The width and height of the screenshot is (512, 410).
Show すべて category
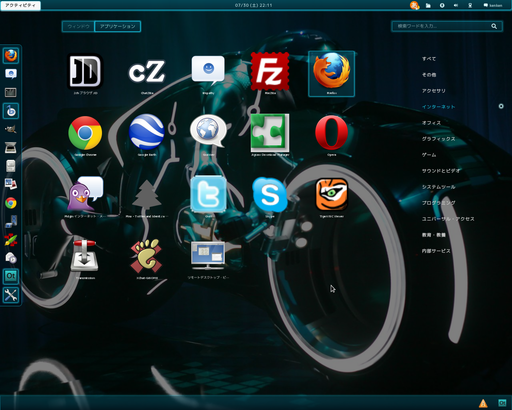(429, 59)
